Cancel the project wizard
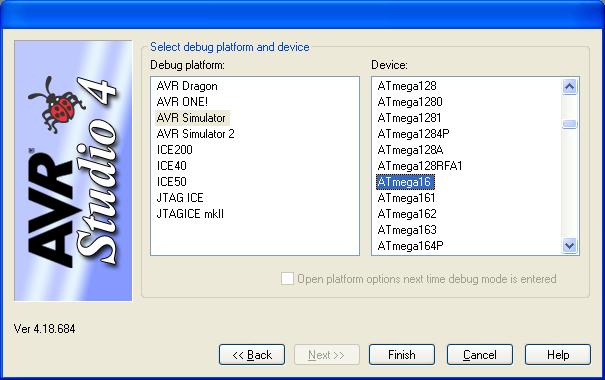The image size is (605, 380). 480,355
